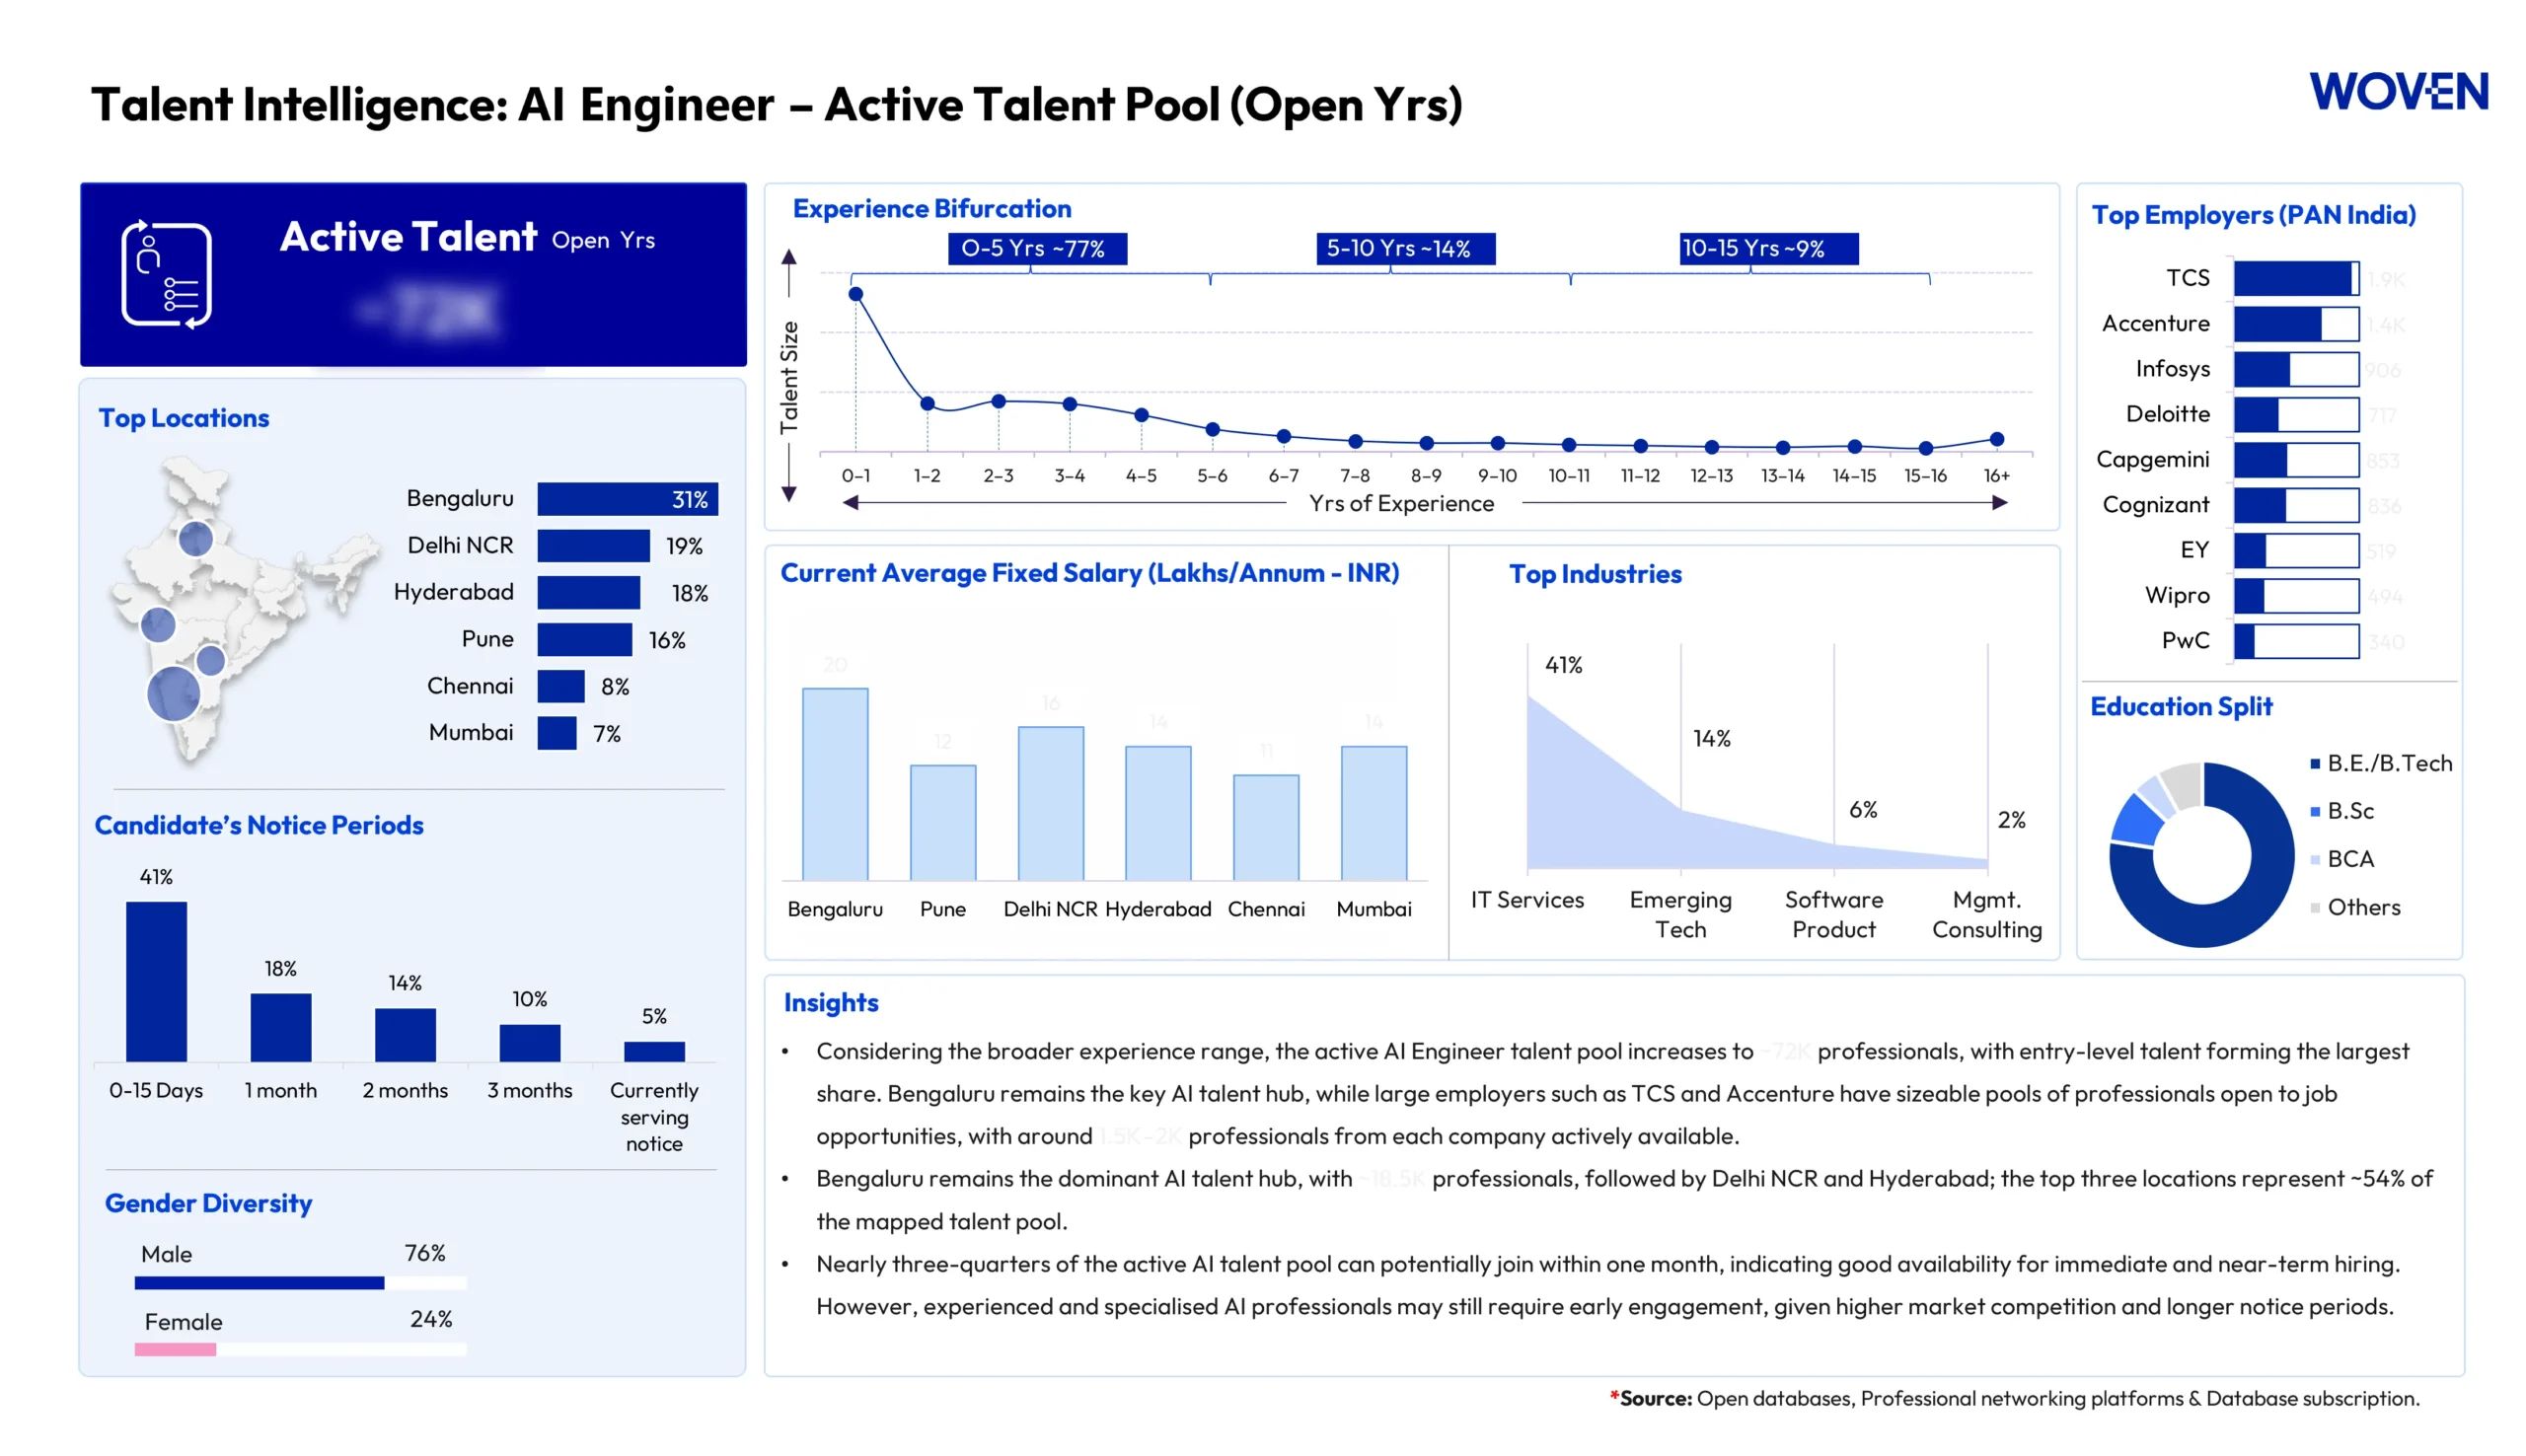The height and width of the screenshot is (1456, 2526).
Task: Select the BCA legend marker
Action: click(2314, 859)
